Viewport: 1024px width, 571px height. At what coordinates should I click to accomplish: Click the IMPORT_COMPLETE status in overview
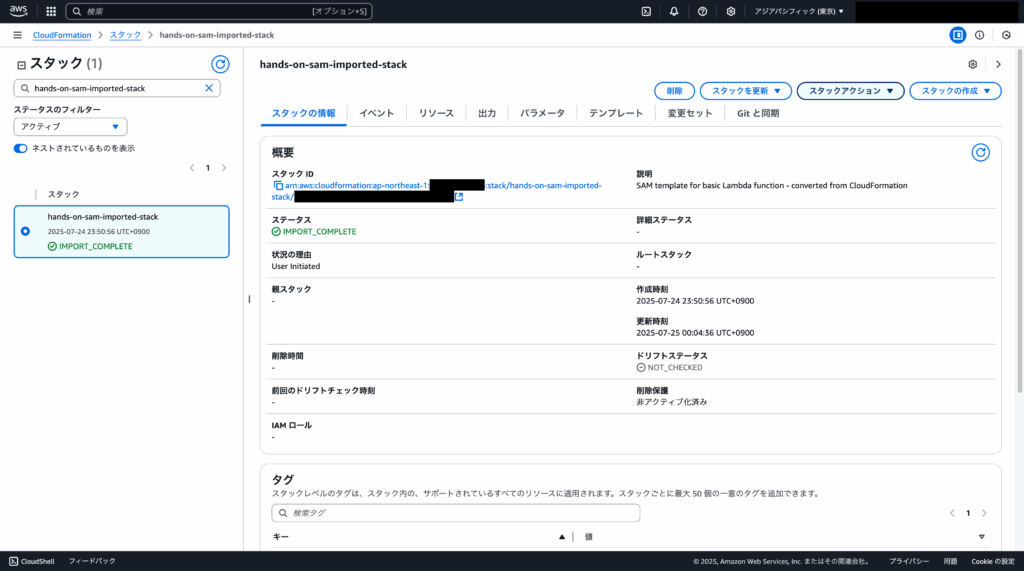pyautogui.click(x=314, y=231)
